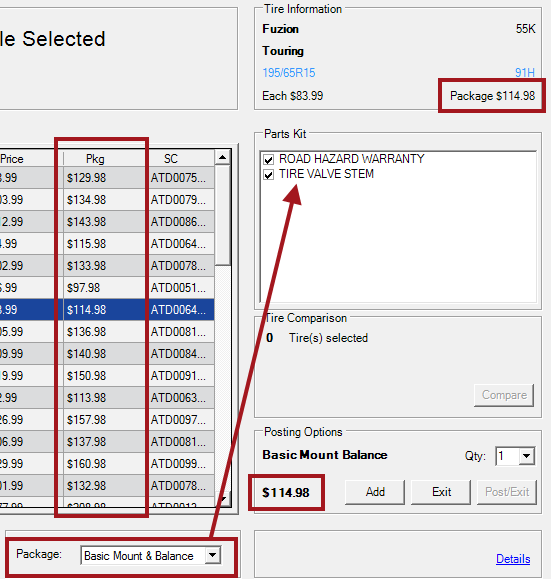Click the 195/65R15 tire size link

[289, 73]
